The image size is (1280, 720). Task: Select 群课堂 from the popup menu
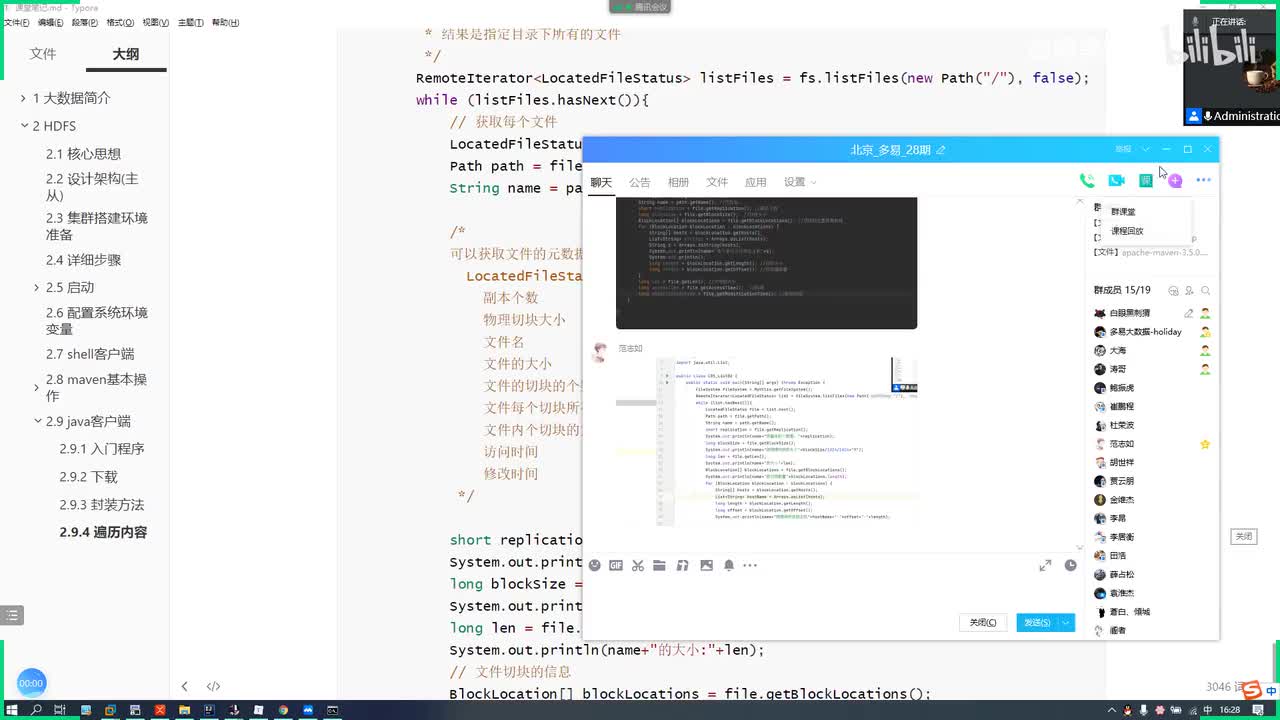[1123, 212]
